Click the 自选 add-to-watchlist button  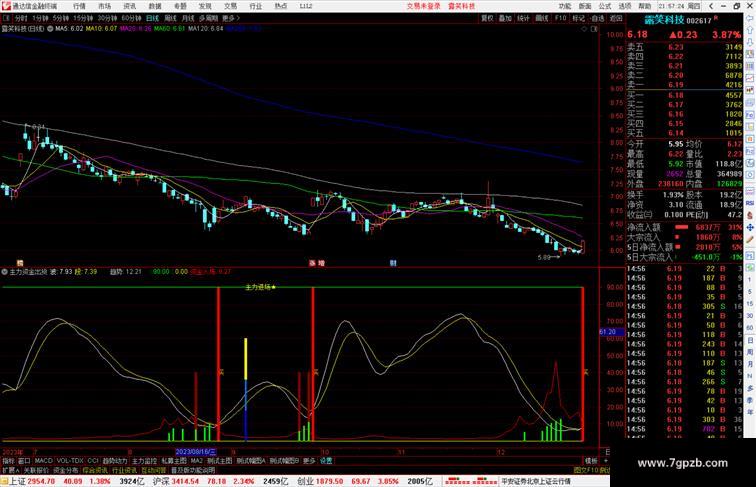pos(597,18)
